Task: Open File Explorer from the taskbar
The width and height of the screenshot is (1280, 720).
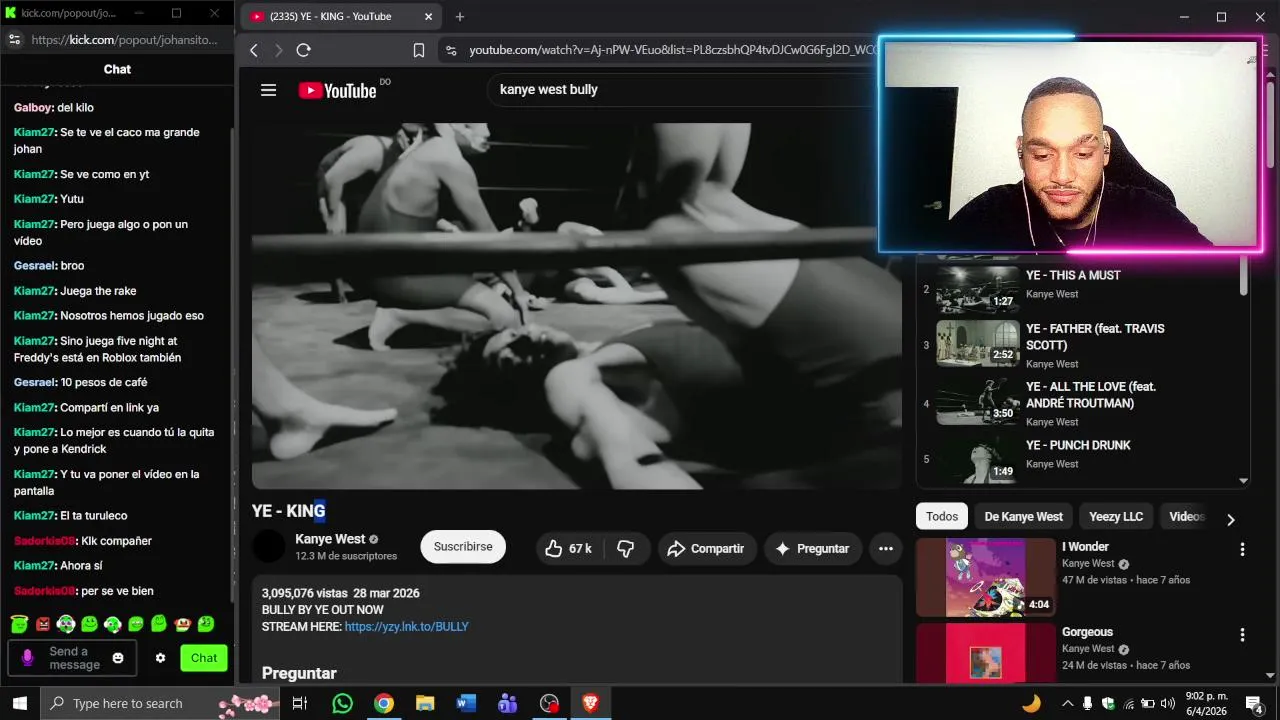Action: coord(425,703)
